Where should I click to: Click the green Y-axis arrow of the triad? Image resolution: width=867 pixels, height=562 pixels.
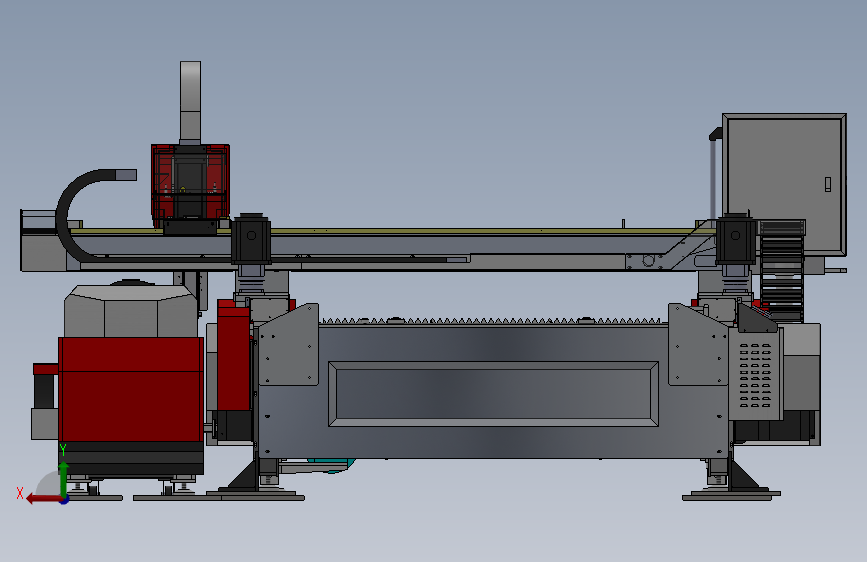pyautogui.click(x=64, y=479)
